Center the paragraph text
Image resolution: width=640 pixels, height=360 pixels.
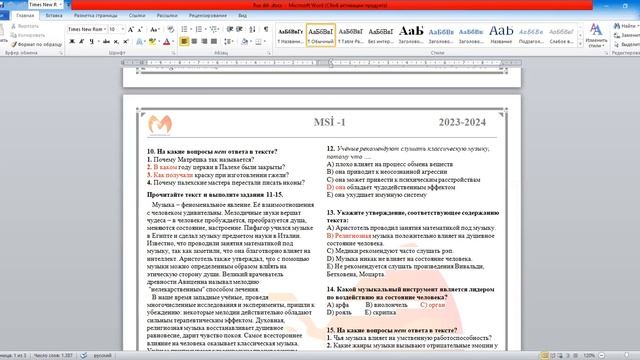(194, 41)
